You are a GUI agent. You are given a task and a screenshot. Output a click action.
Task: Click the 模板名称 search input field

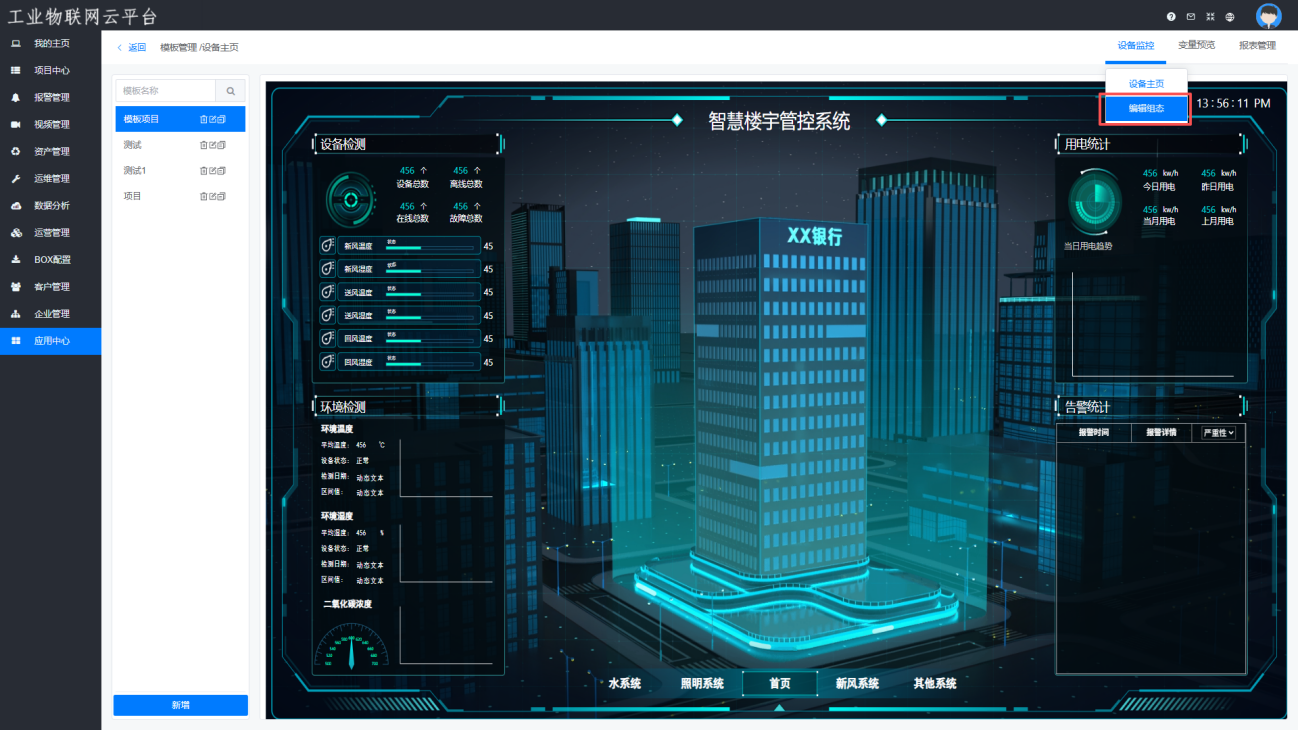tap(166, 91)
